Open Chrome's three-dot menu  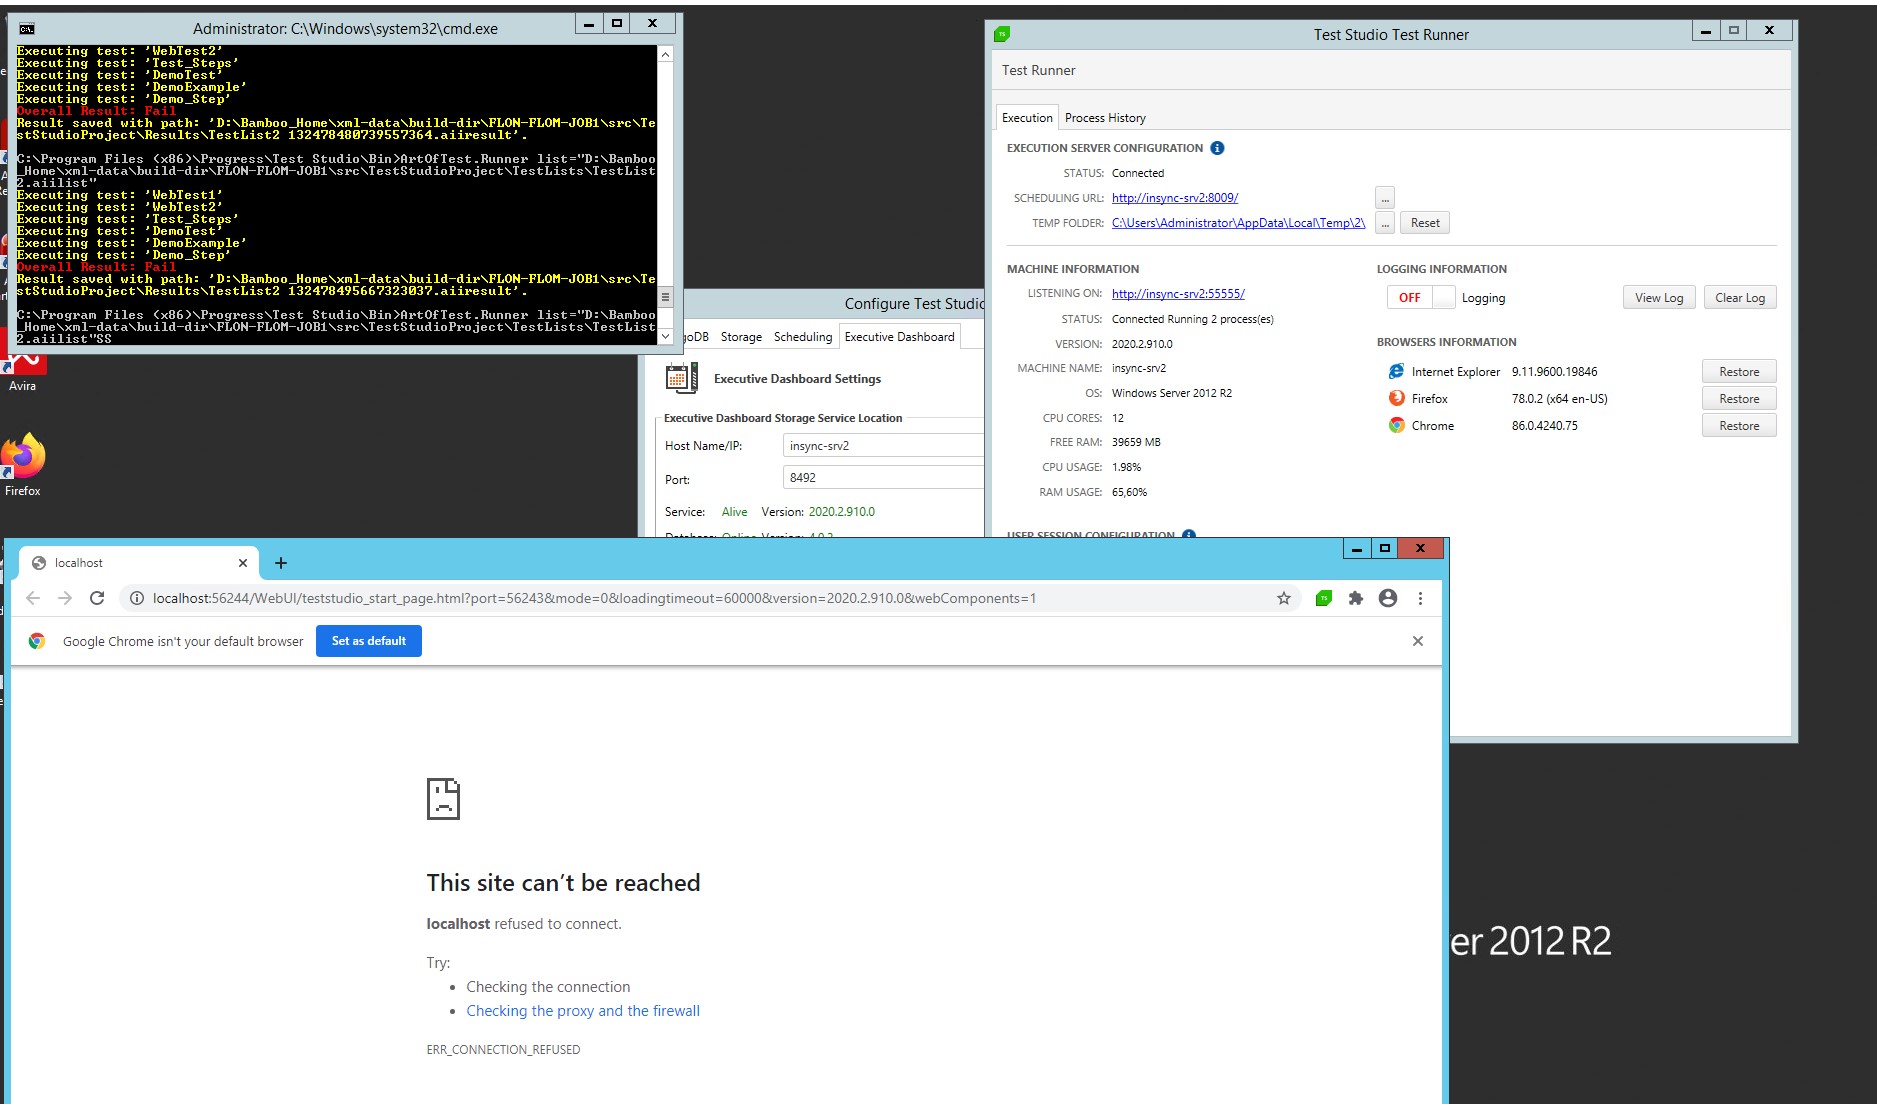pos(1420,598)
